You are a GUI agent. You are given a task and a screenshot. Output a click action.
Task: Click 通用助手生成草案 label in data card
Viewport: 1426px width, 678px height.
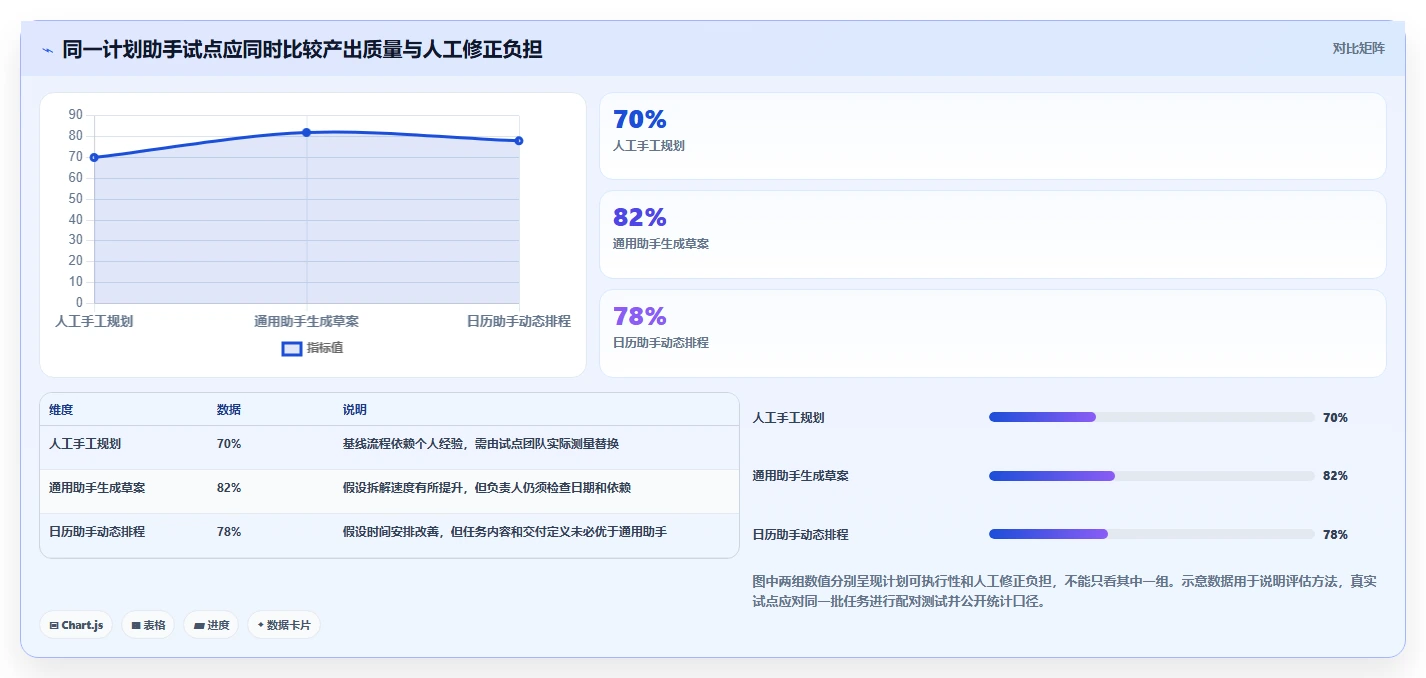(x=661, y=243)
